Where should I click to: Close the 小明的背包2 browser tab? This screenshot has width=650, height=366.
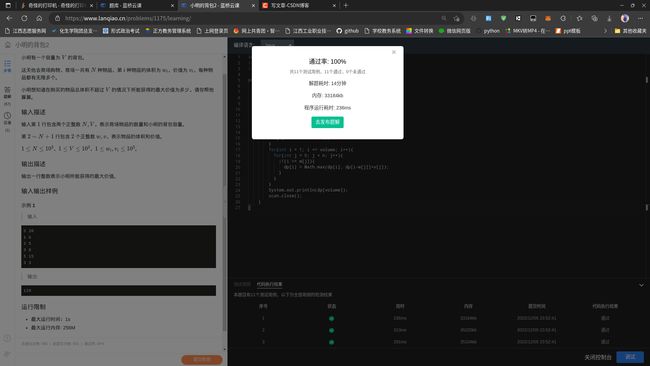click(253, 5)
